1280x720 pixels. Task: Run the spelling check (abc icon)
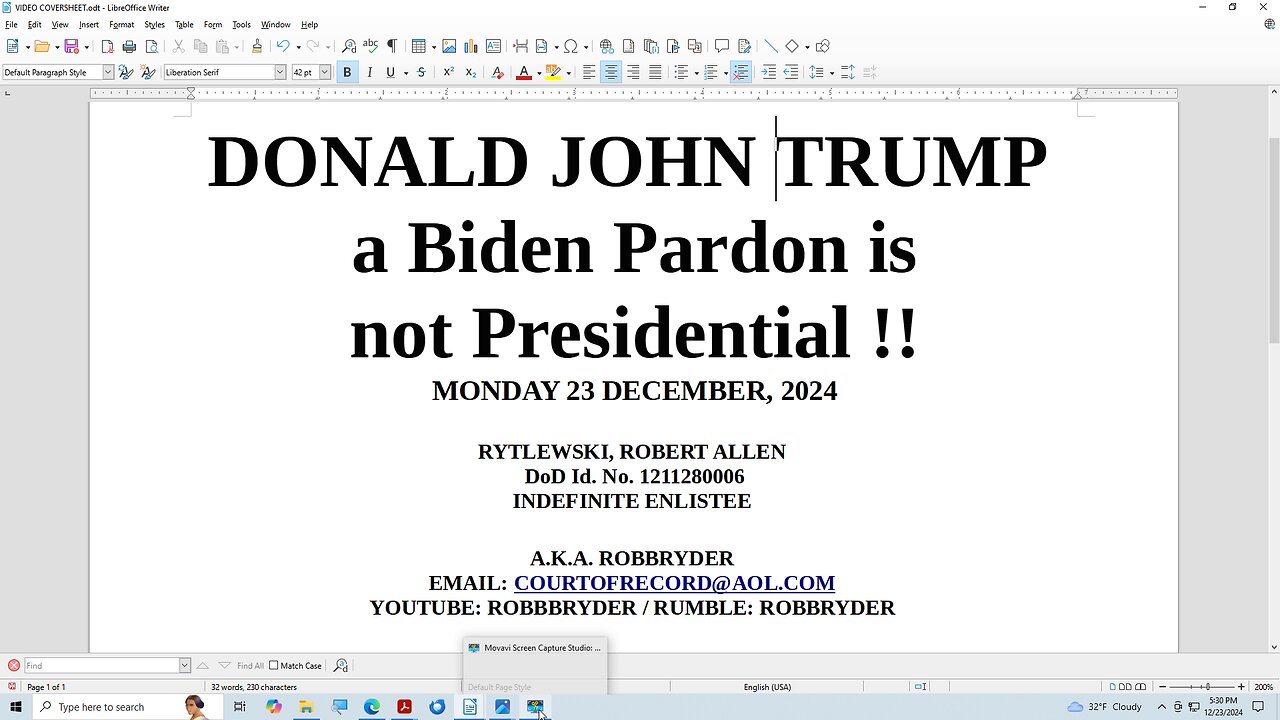tap(370, 46)
